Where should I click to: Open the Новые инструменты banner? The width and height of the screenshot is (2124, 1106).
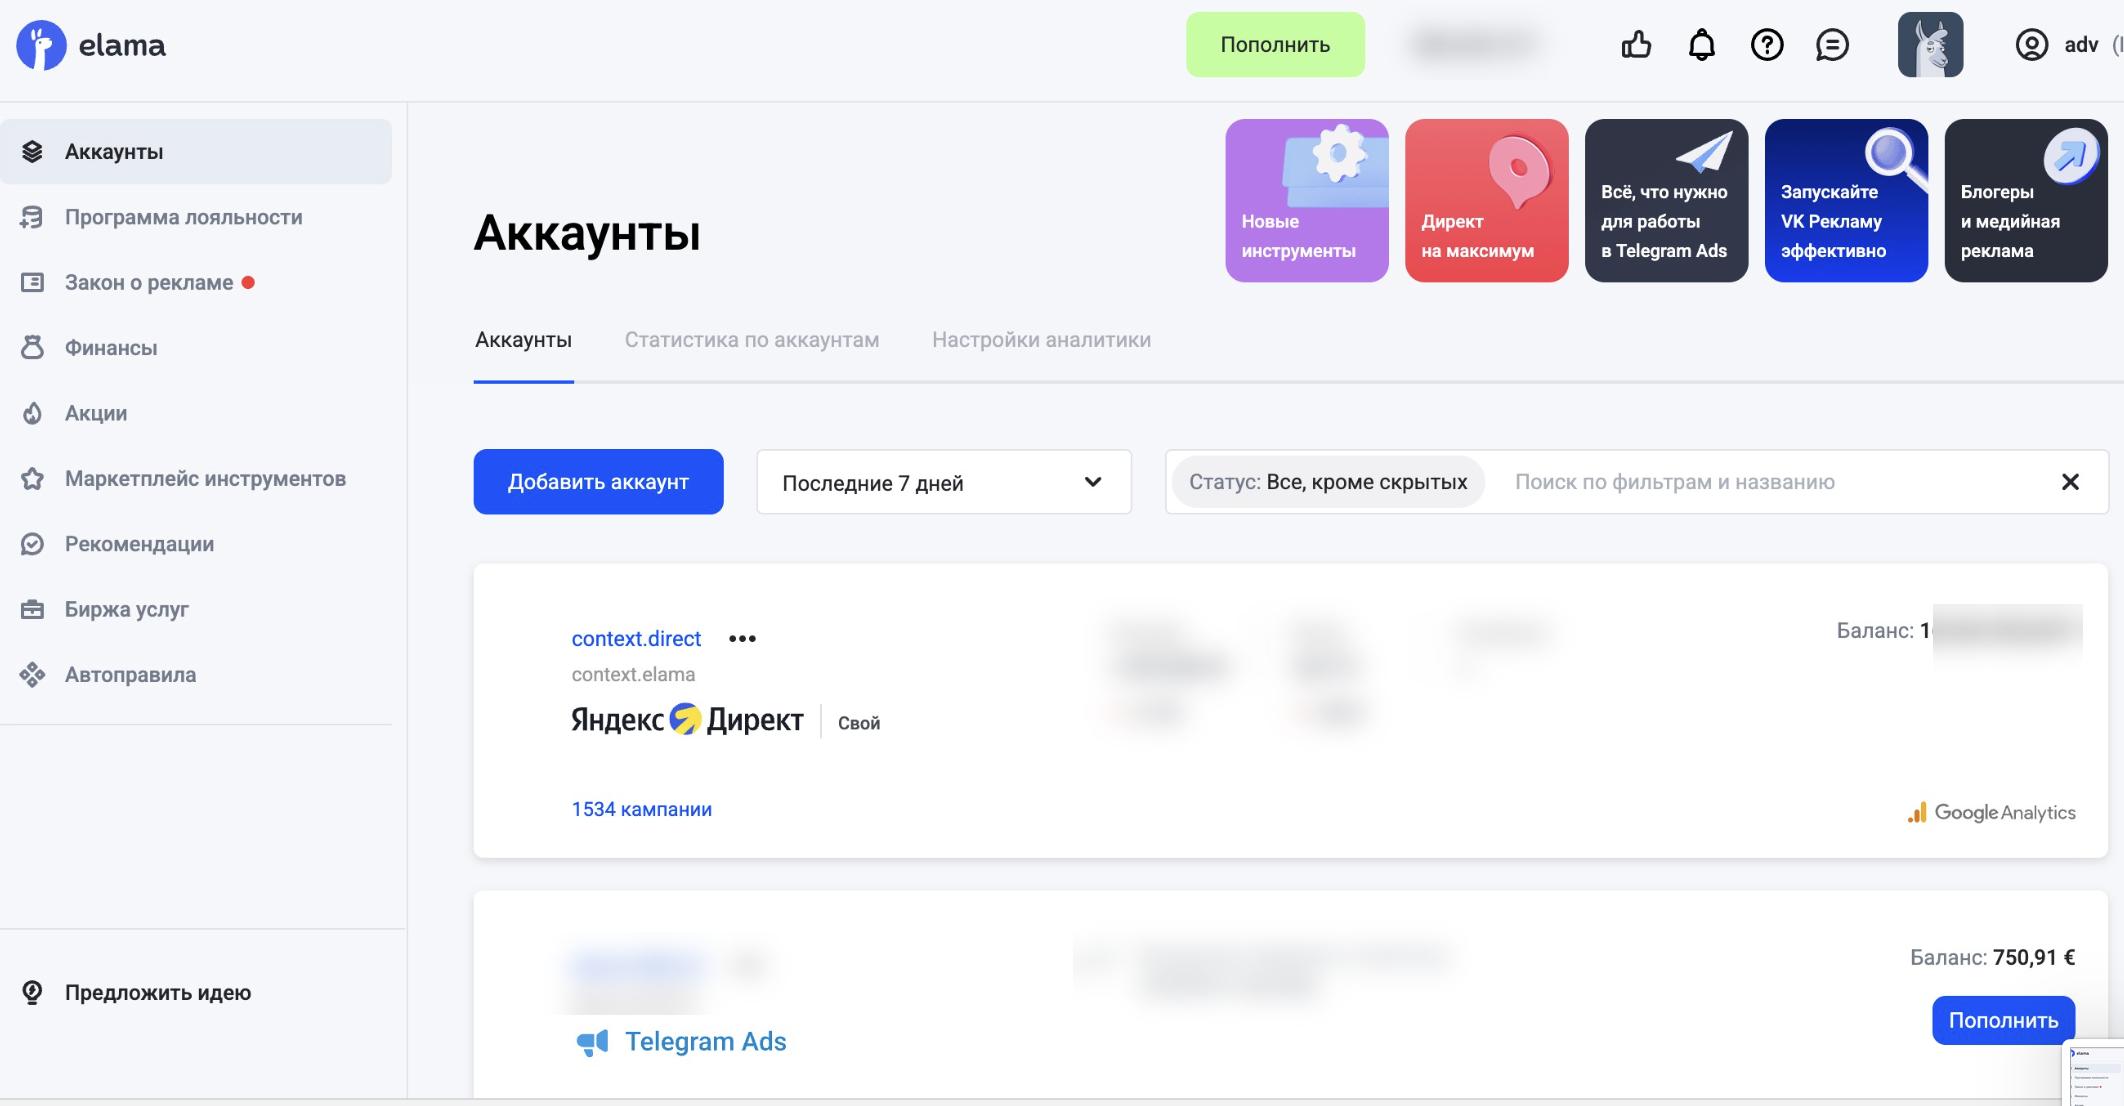[x=1306, y=200]
